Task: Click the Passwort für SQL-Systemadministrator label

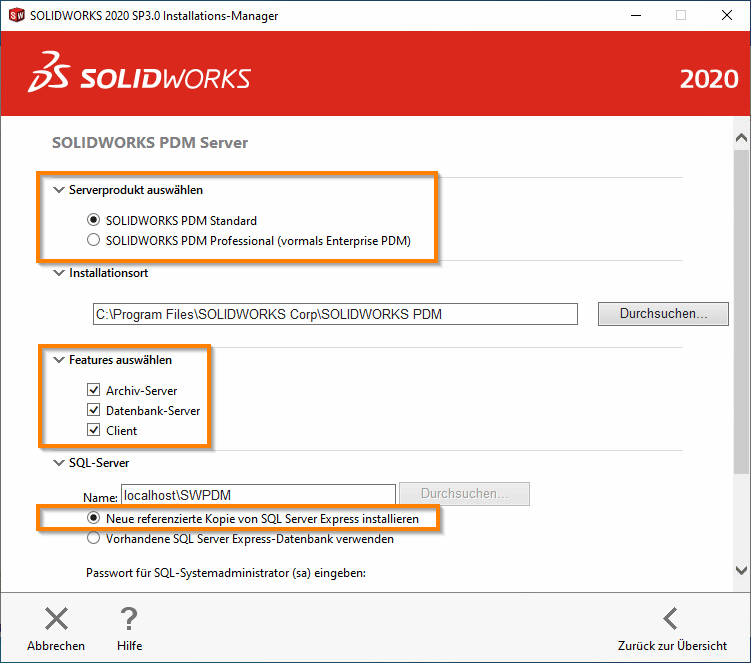Action: (x=226, y=573)
